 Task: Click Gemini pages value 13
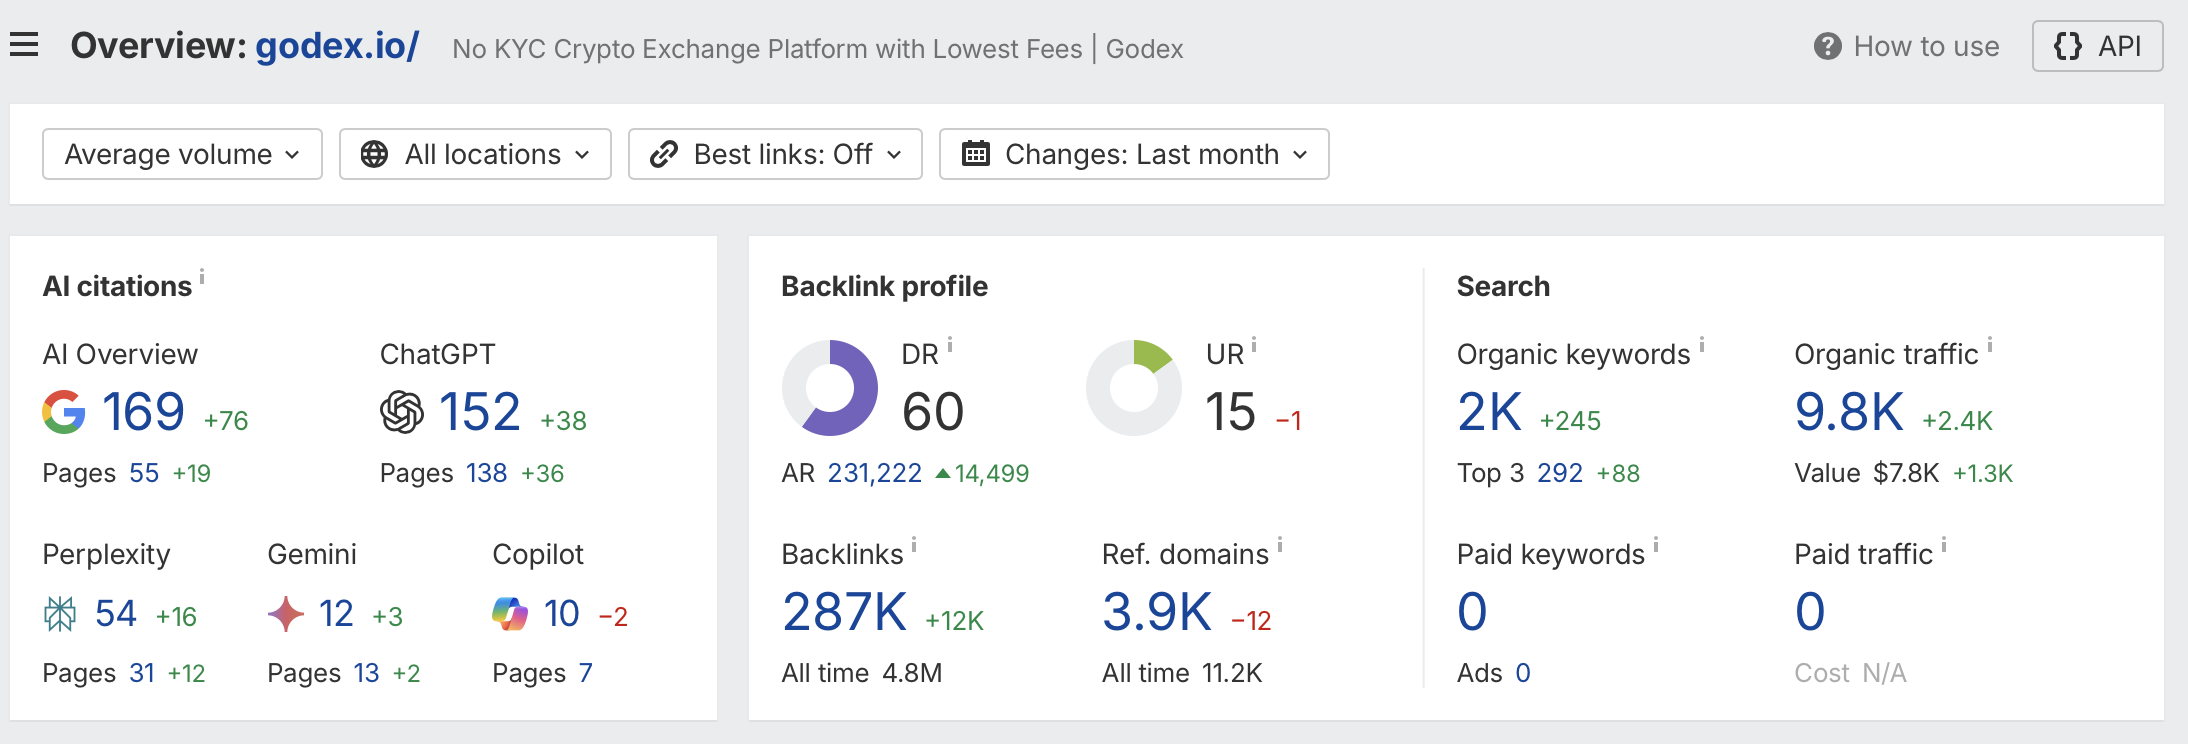click(x=367, y=673)
